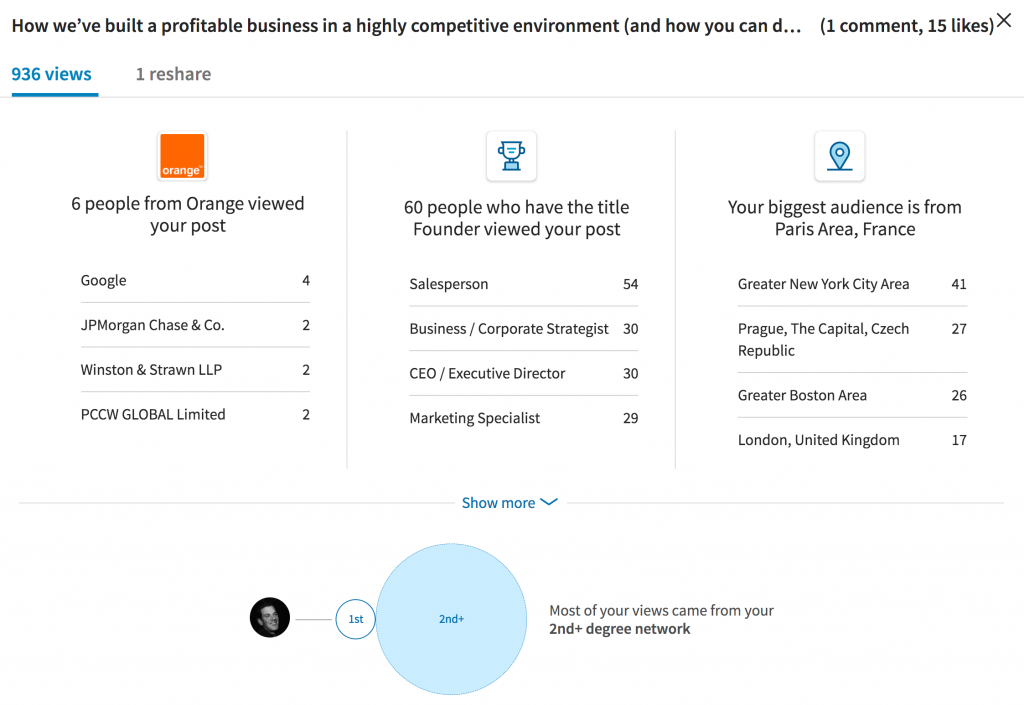Image resolution: width=1024 pixels, height=705 pixels.
Task: Click the Winston & Strawn LLP entry
Action: point(195,370)
